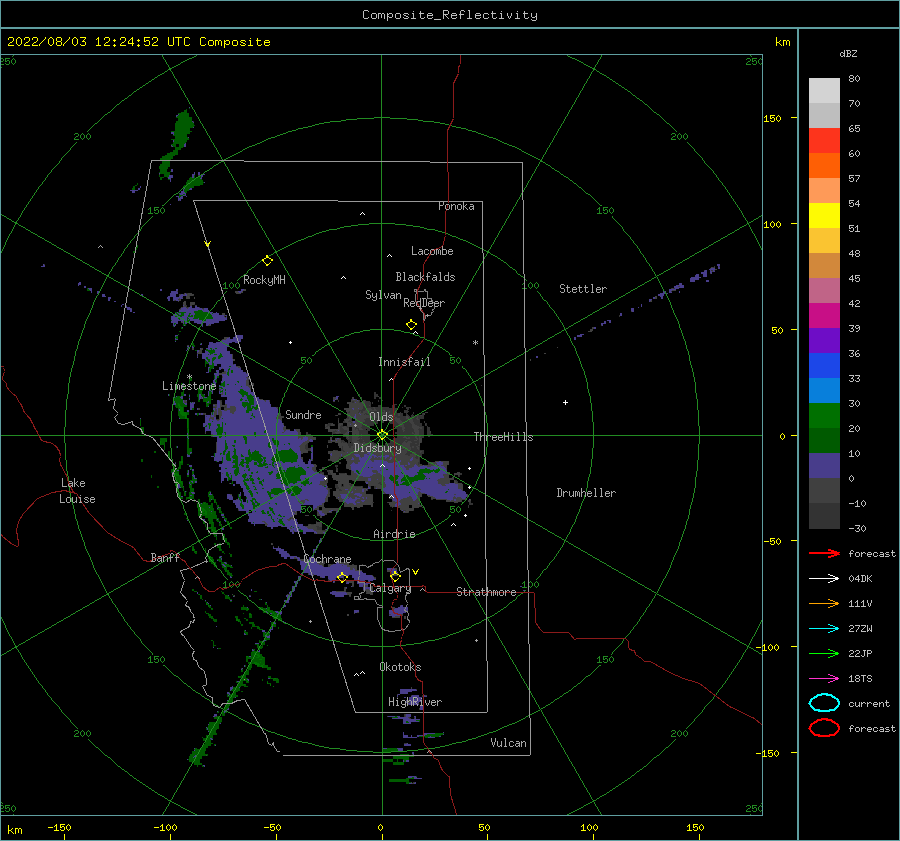
Task: Pick the magenta 39-42 dBZ swatch
Action: pyautogui.click(x=824, y=316)
